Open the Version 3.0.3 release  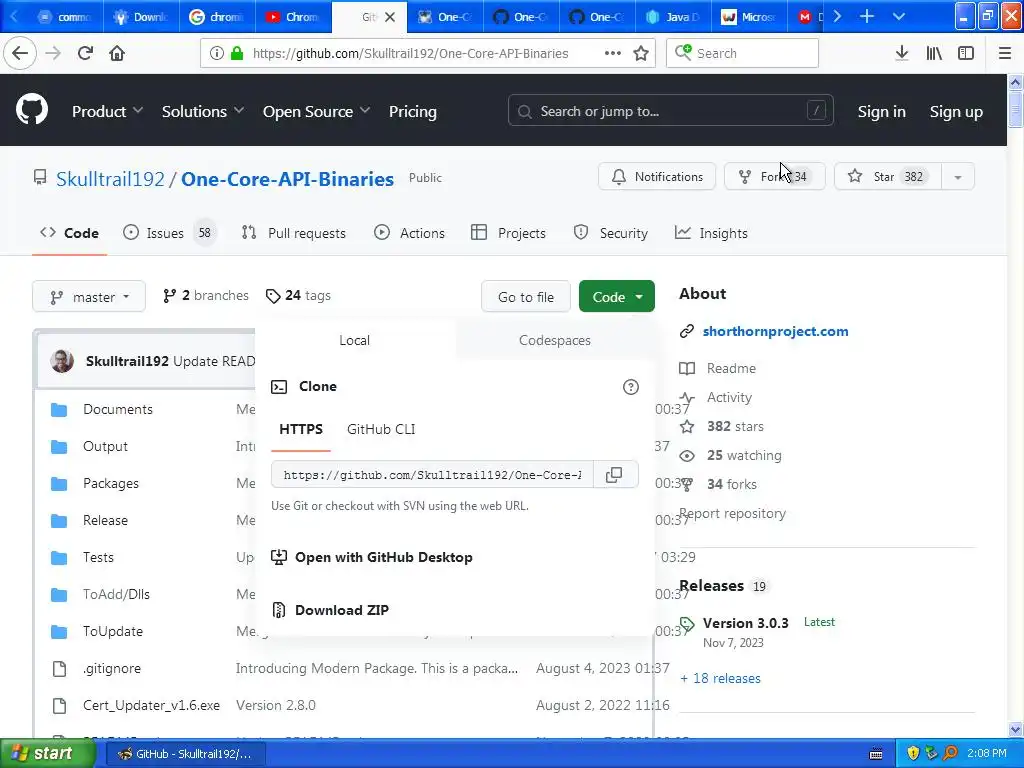click(x=745, y=623)
